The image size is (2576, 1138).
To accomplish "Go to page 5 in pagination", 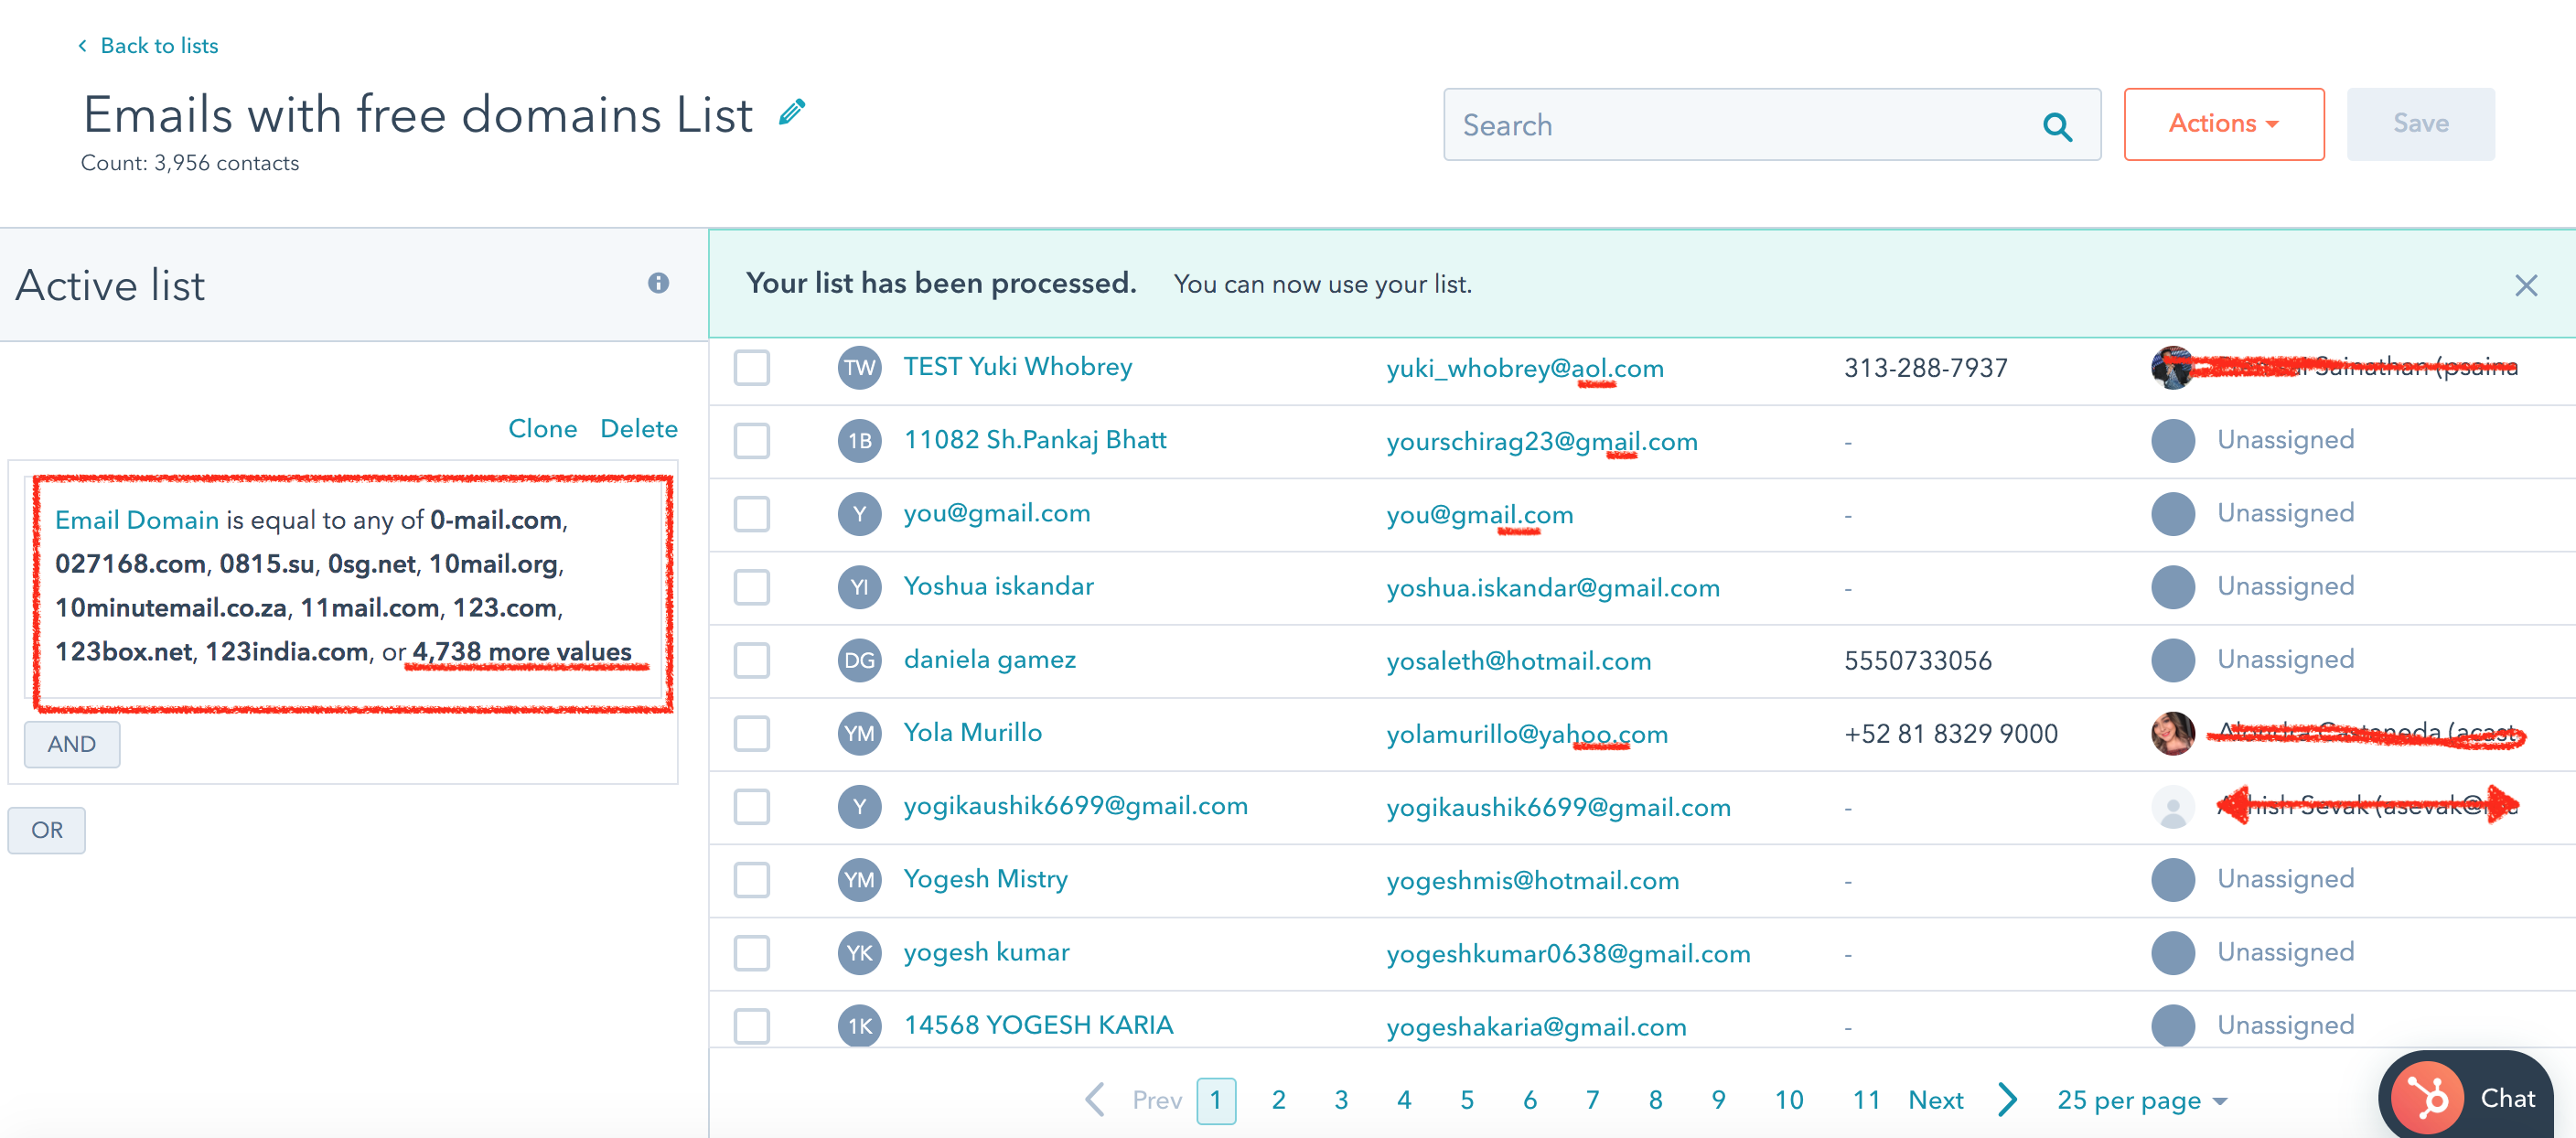I will [x=1466, y=1100].
